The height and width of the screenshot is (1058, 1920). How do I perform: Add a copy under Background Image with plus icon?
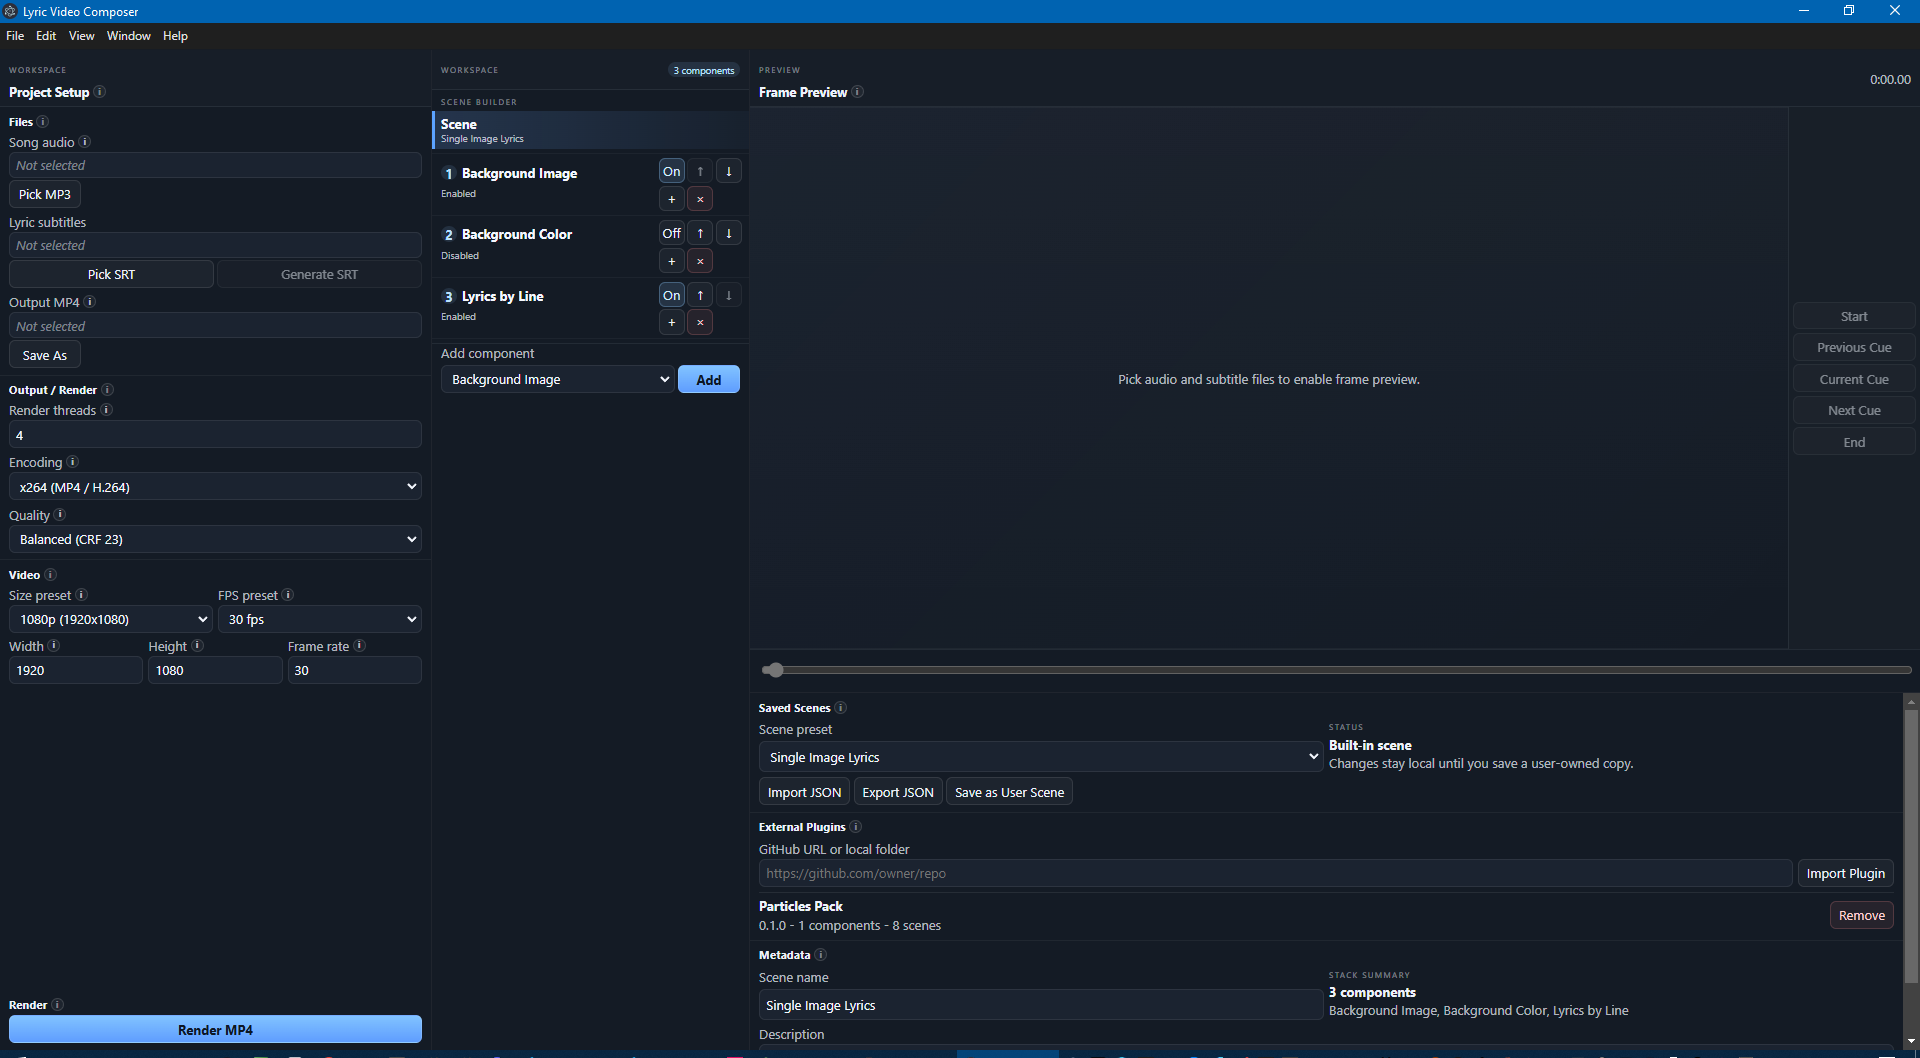click(671, 199)
